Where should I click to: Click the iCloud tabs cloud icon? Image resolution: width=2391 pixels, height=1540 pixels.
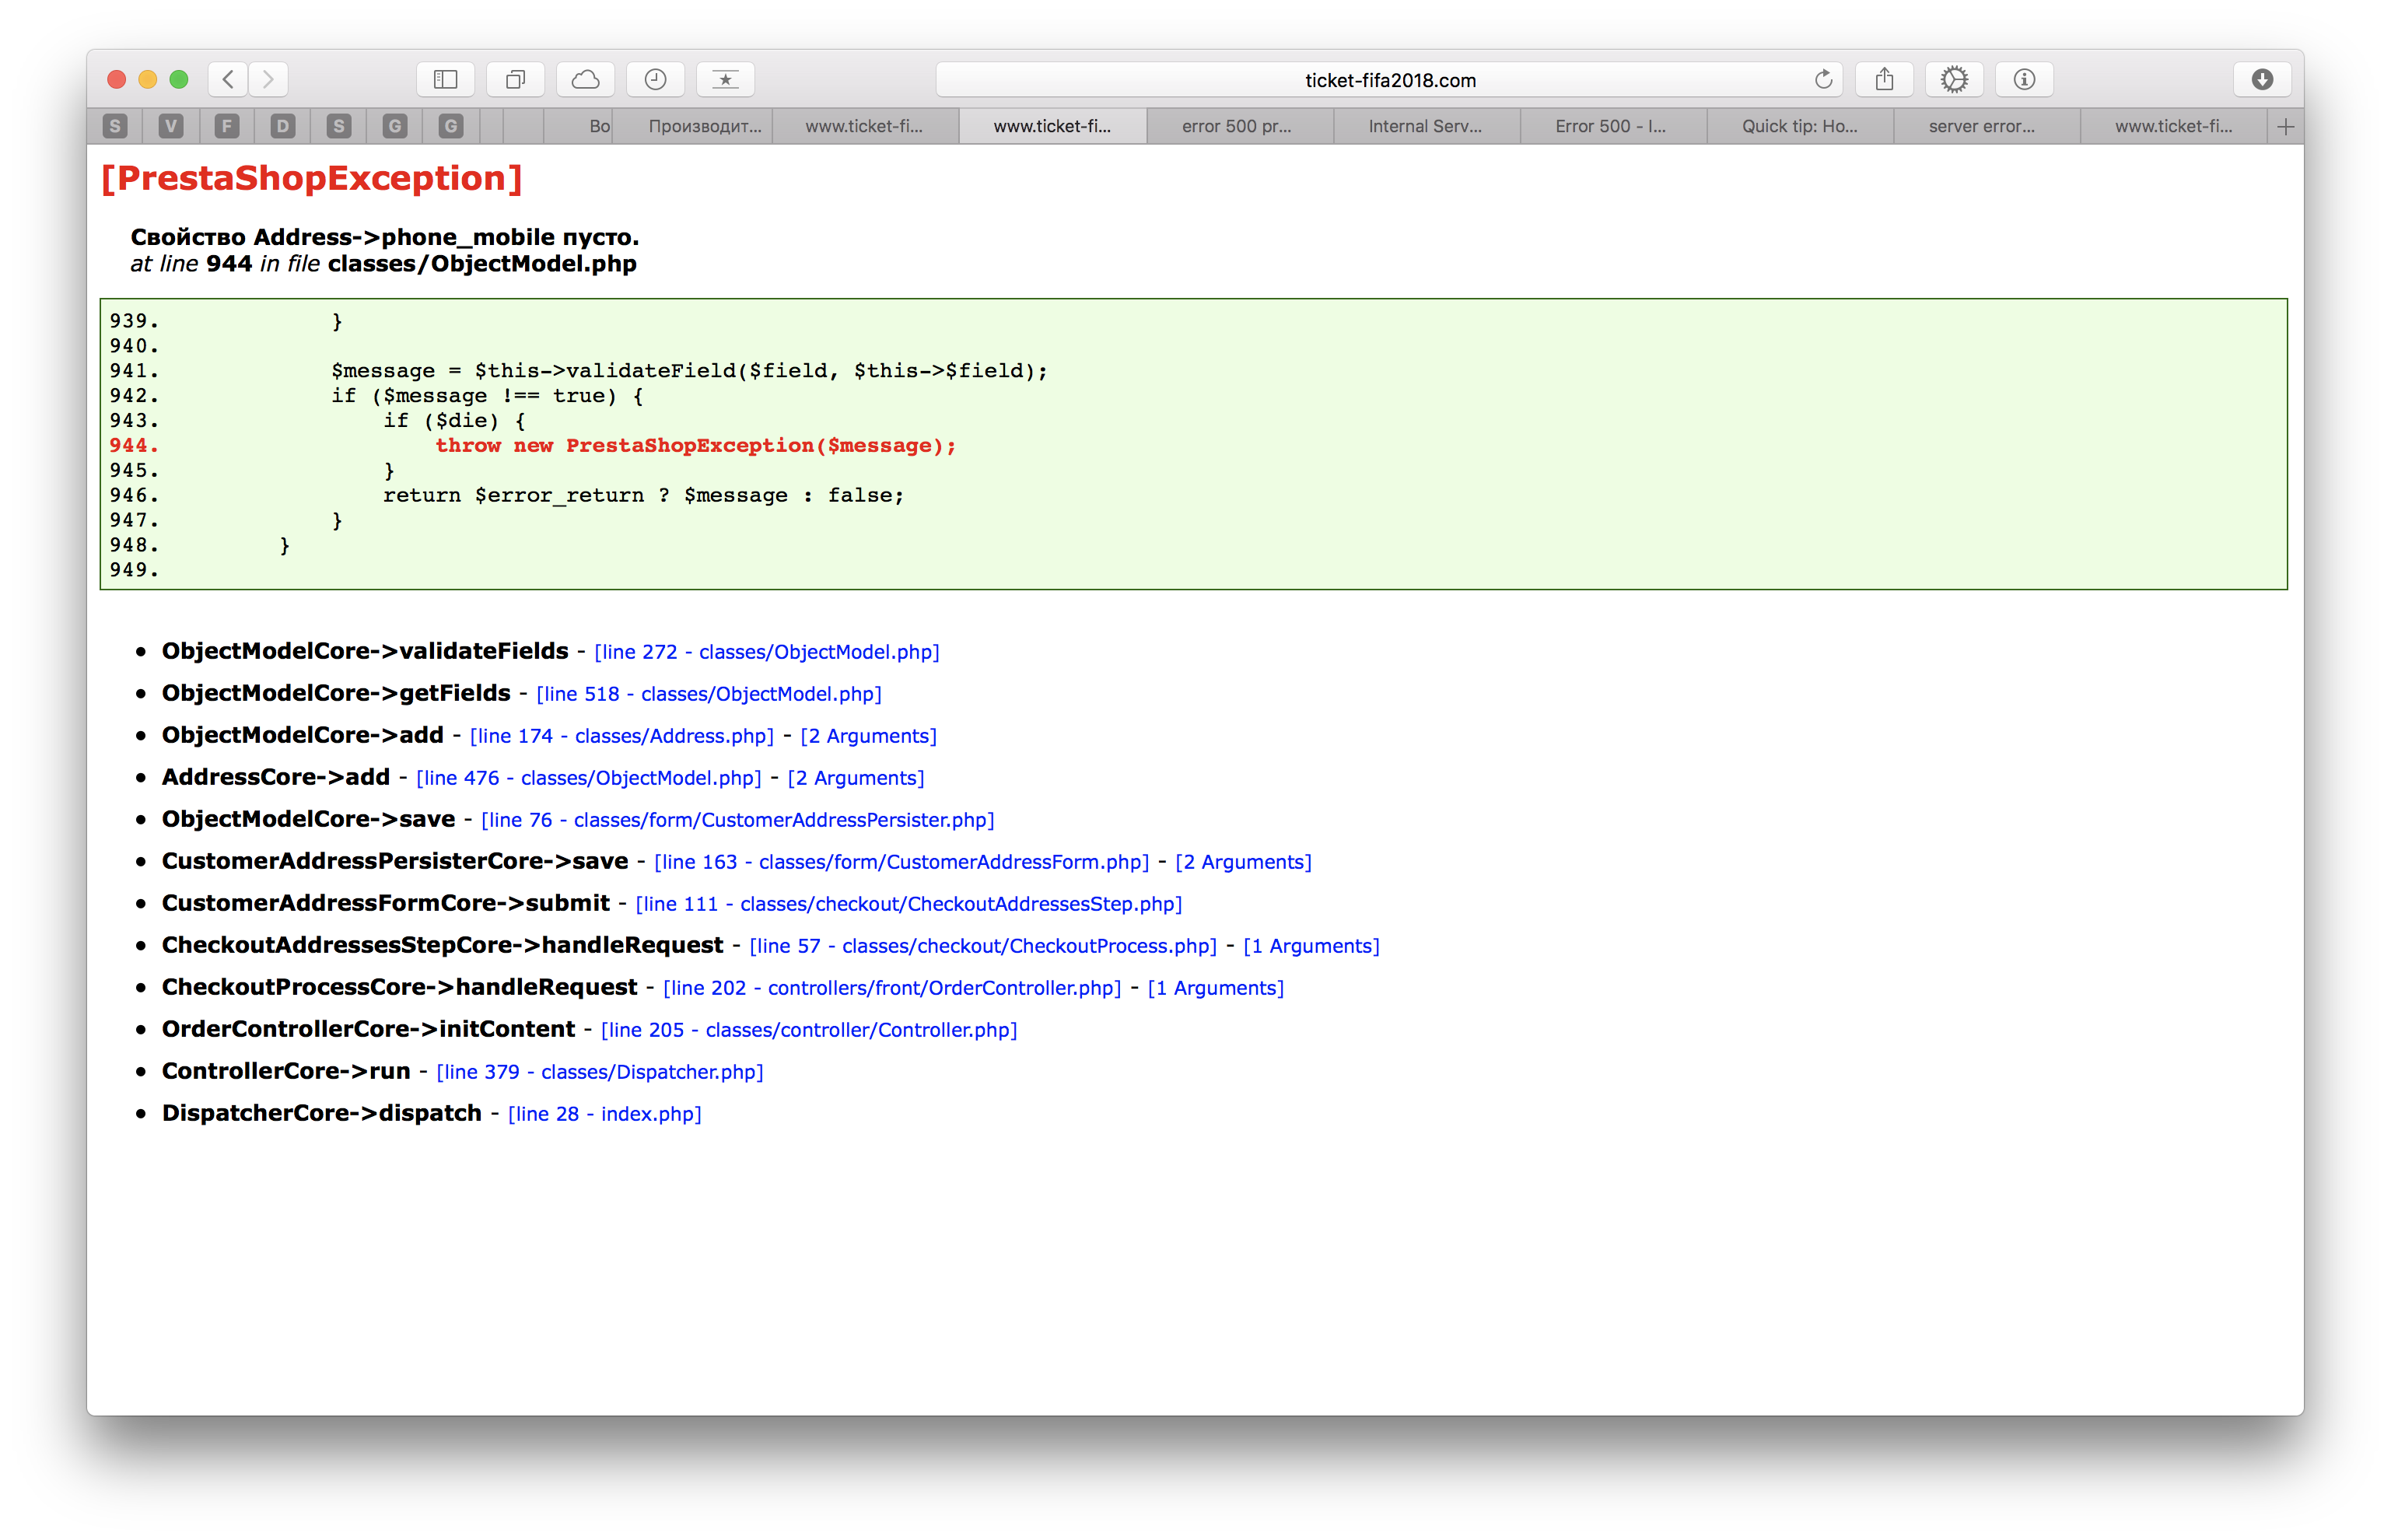tap(586, 79)
